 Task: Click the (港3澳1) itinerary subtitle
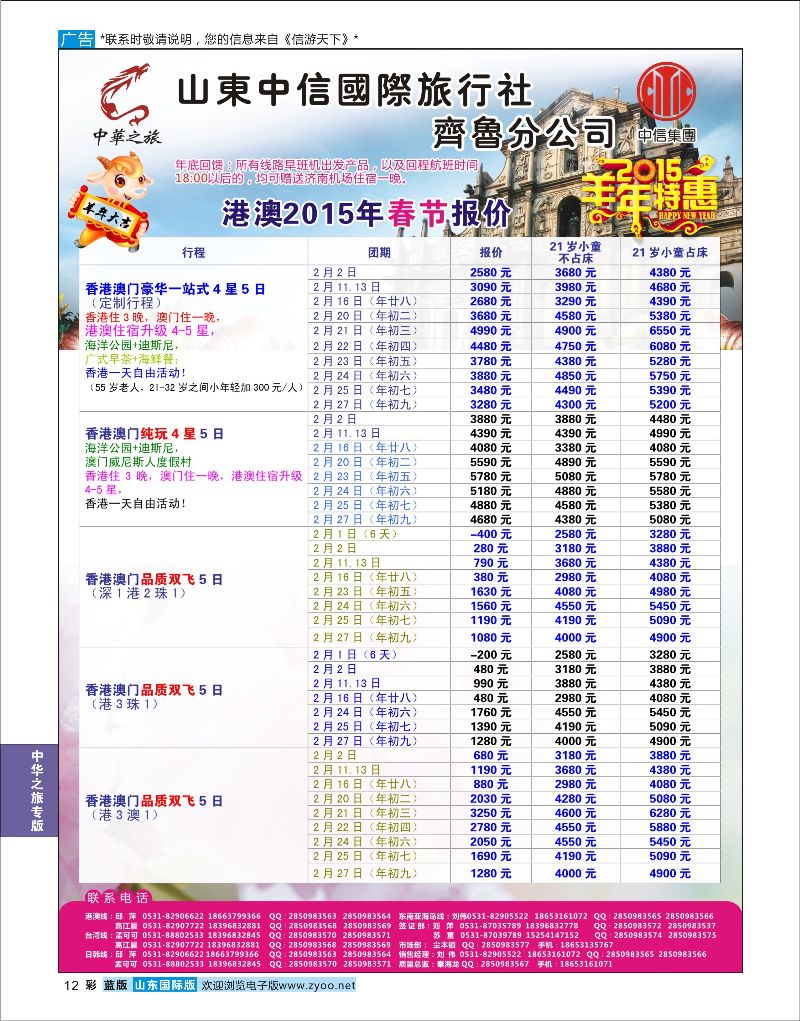(x=122, y=815)
